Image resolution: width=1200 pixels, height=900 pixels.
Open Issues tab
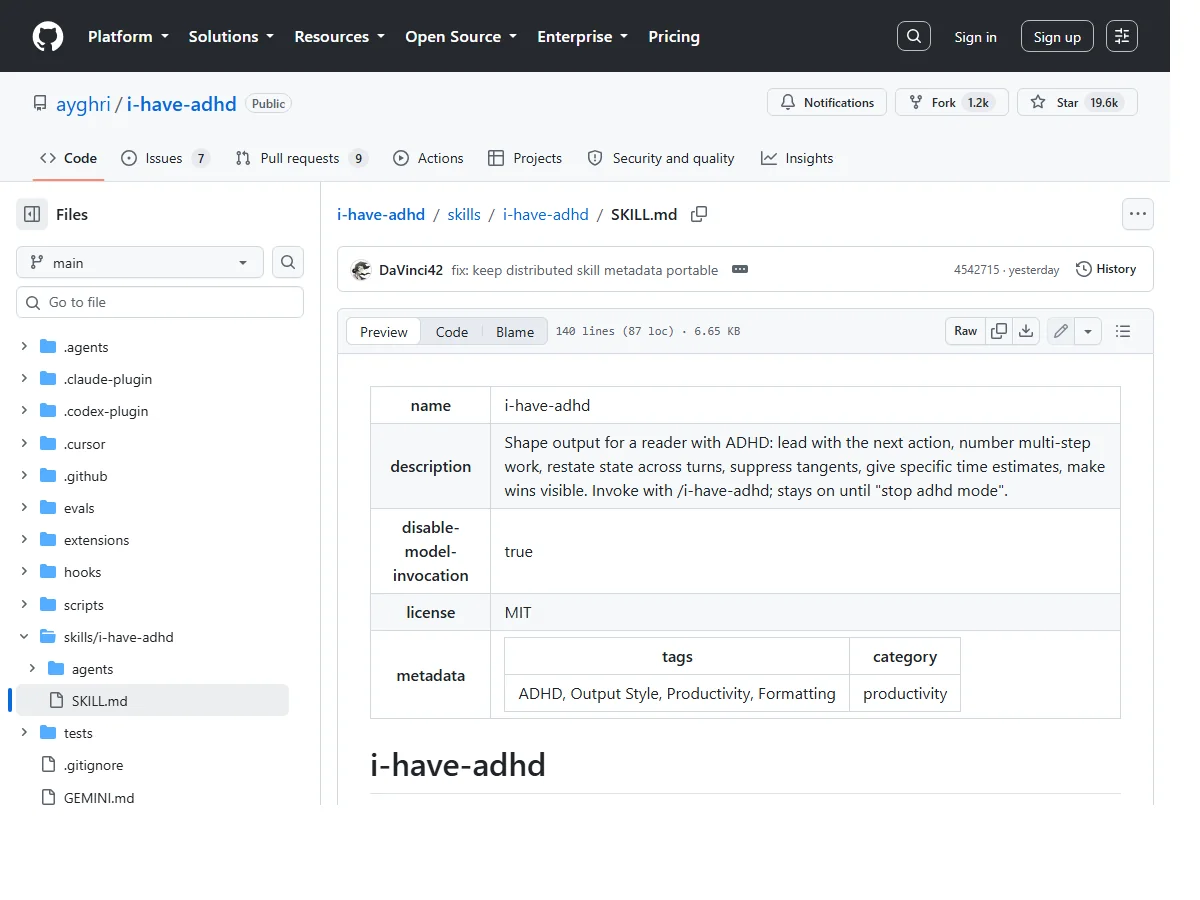[x=165, y=158]
